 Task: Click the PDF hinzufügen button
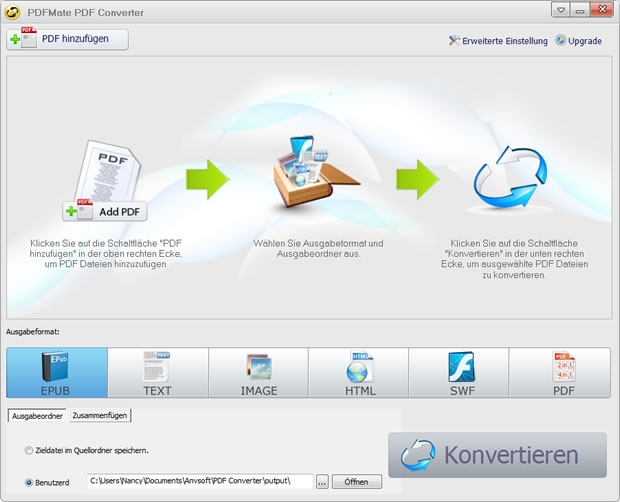68,40
